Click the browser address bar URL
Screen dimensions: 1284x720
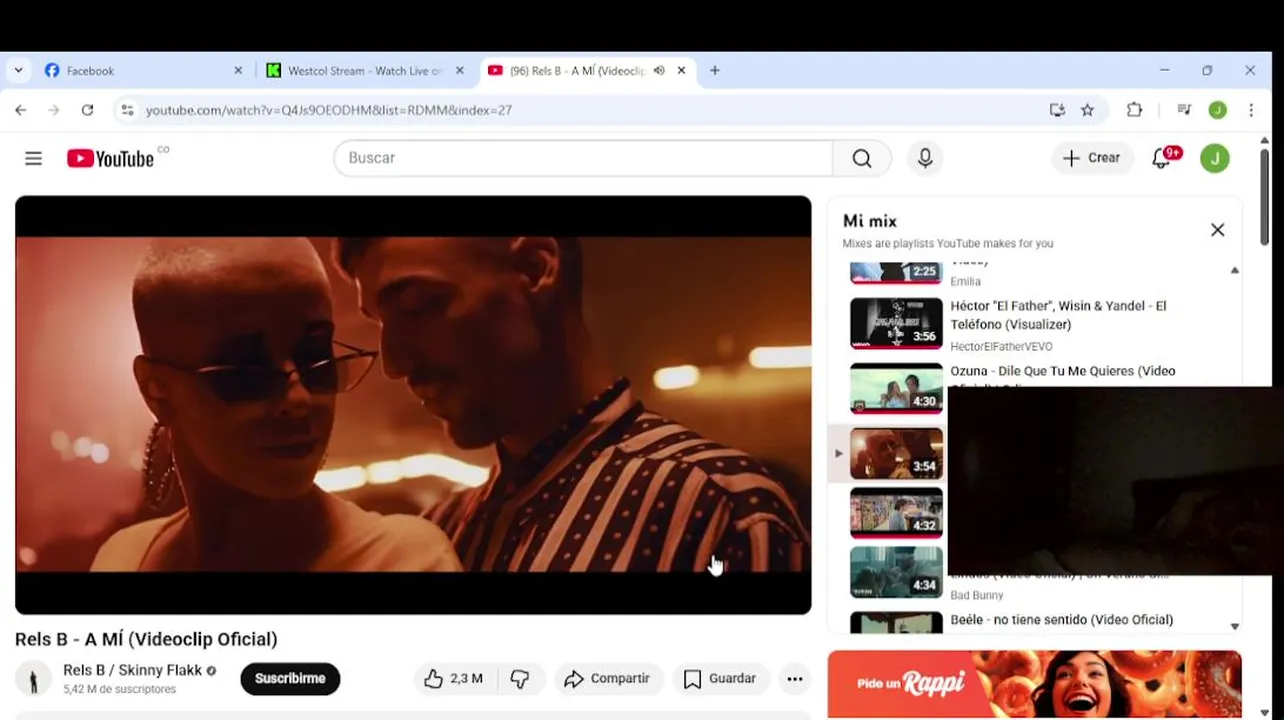pos(329,110)
